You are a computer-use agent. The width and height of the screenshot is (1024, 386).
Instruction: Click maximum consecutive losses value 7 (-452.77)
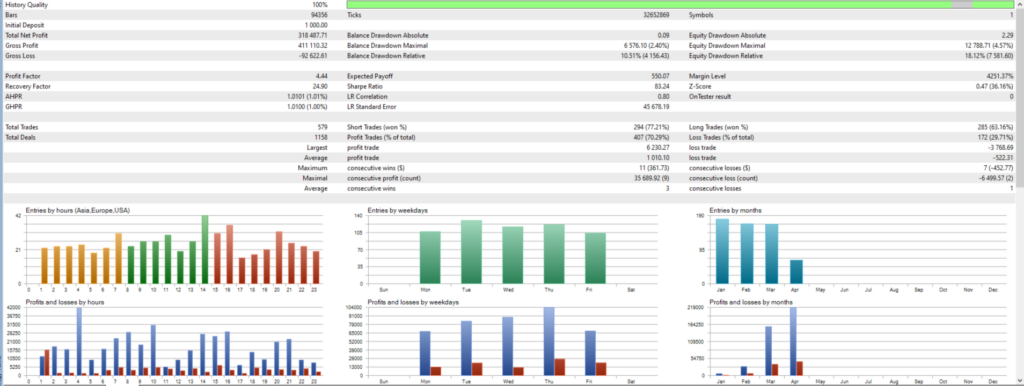click(x=998, y=169)
